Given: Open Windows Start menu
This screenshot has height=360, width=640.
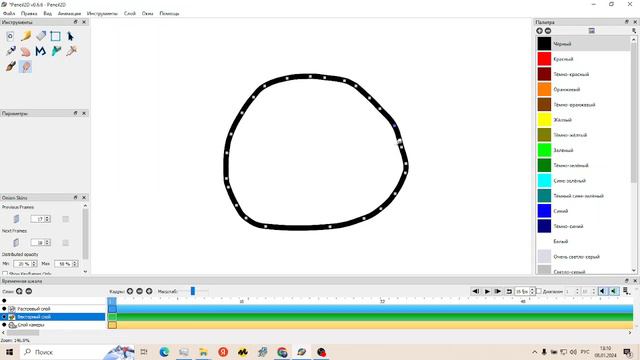Looking at the screenshot, I should click(9, 352).
